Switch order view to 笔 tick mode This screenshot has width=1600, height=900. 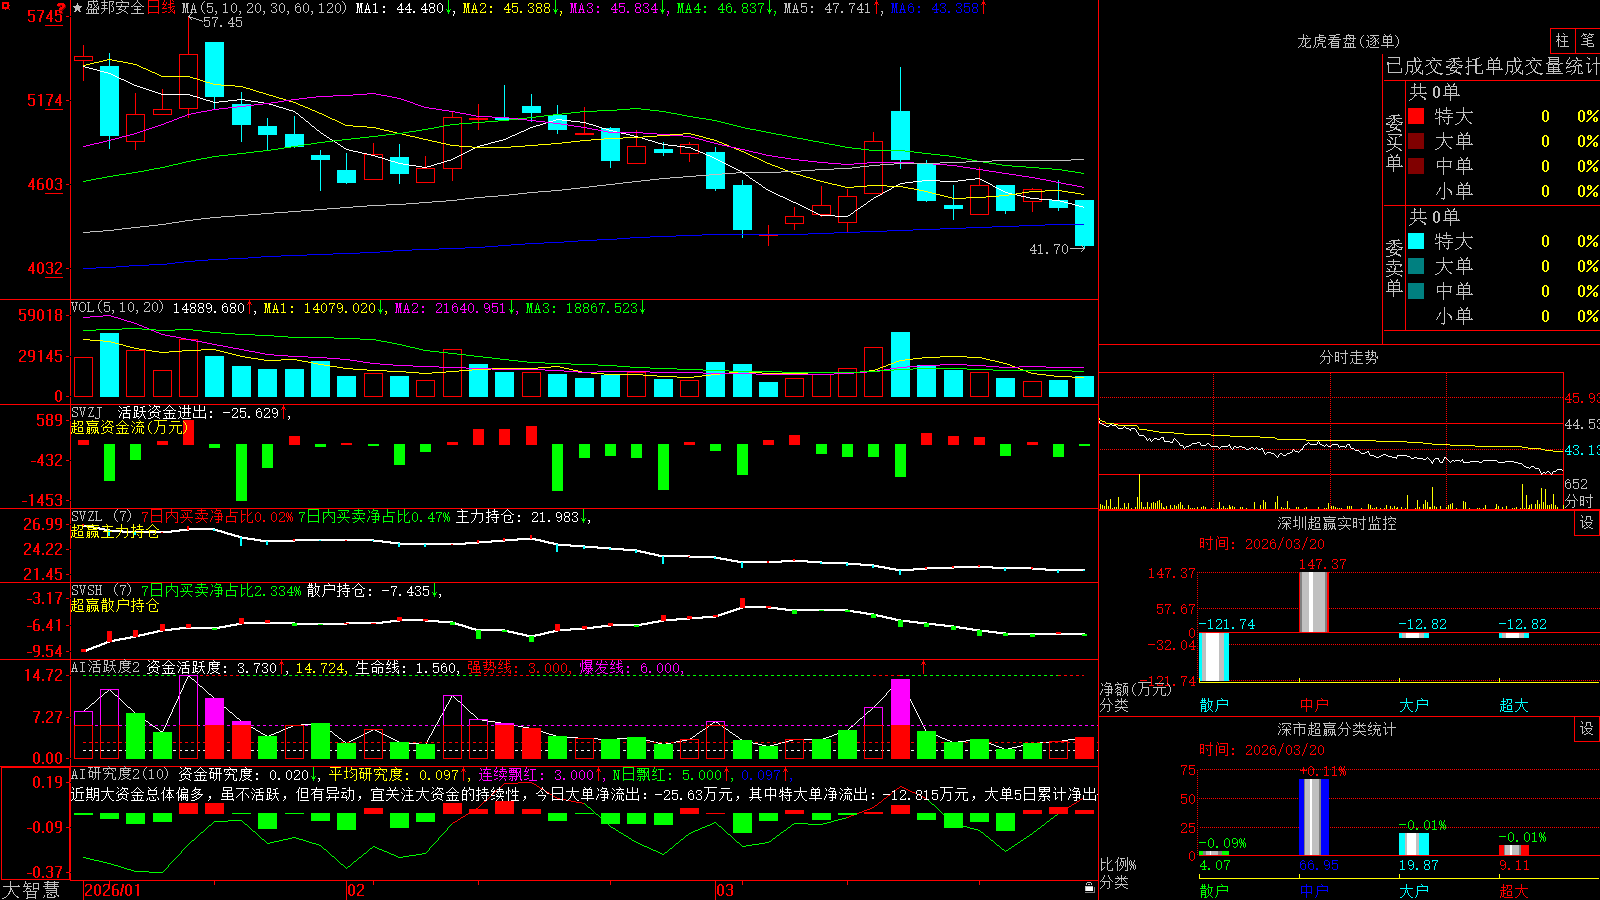1588,40
